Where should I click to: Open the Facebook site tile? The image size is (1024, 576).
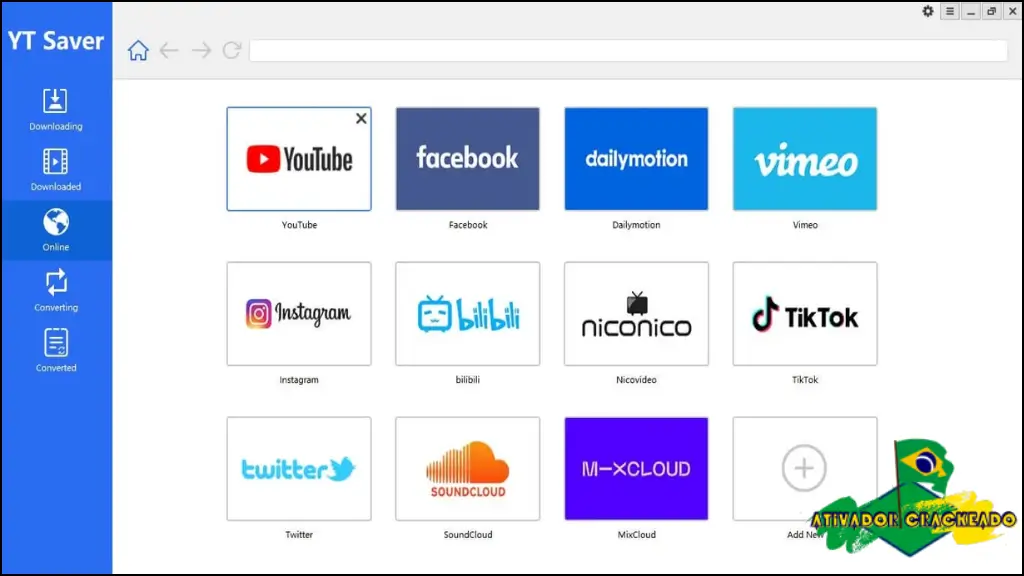468,159
